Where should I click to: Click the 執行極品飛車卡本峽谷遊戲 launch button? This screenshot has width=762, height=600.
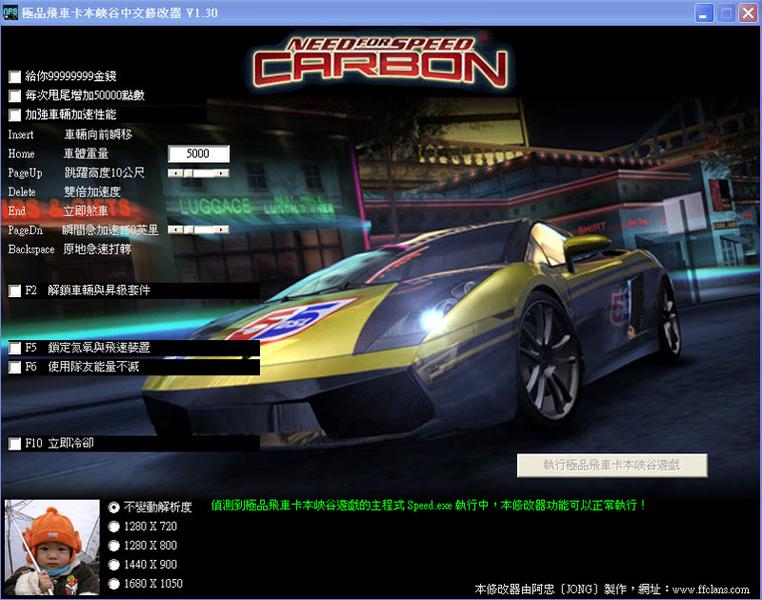pos(612,465)
